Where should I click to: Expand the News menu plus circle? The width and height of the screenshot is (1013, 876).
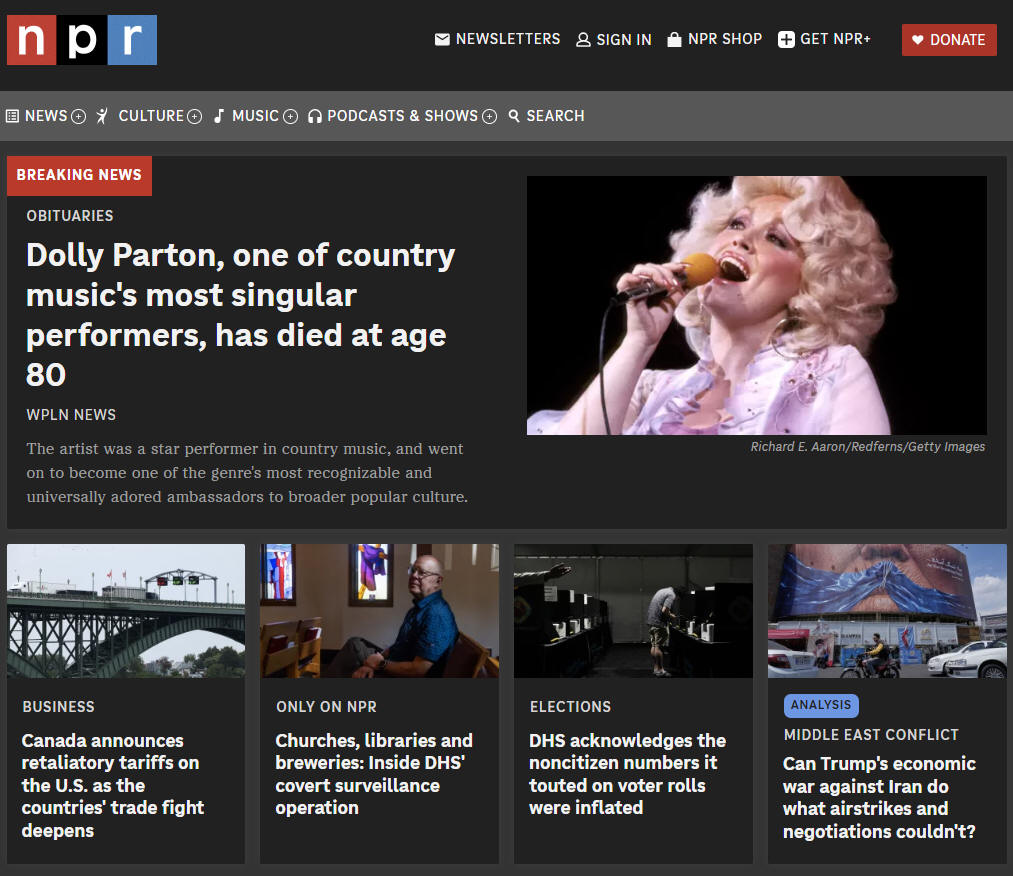pos(78,116)
